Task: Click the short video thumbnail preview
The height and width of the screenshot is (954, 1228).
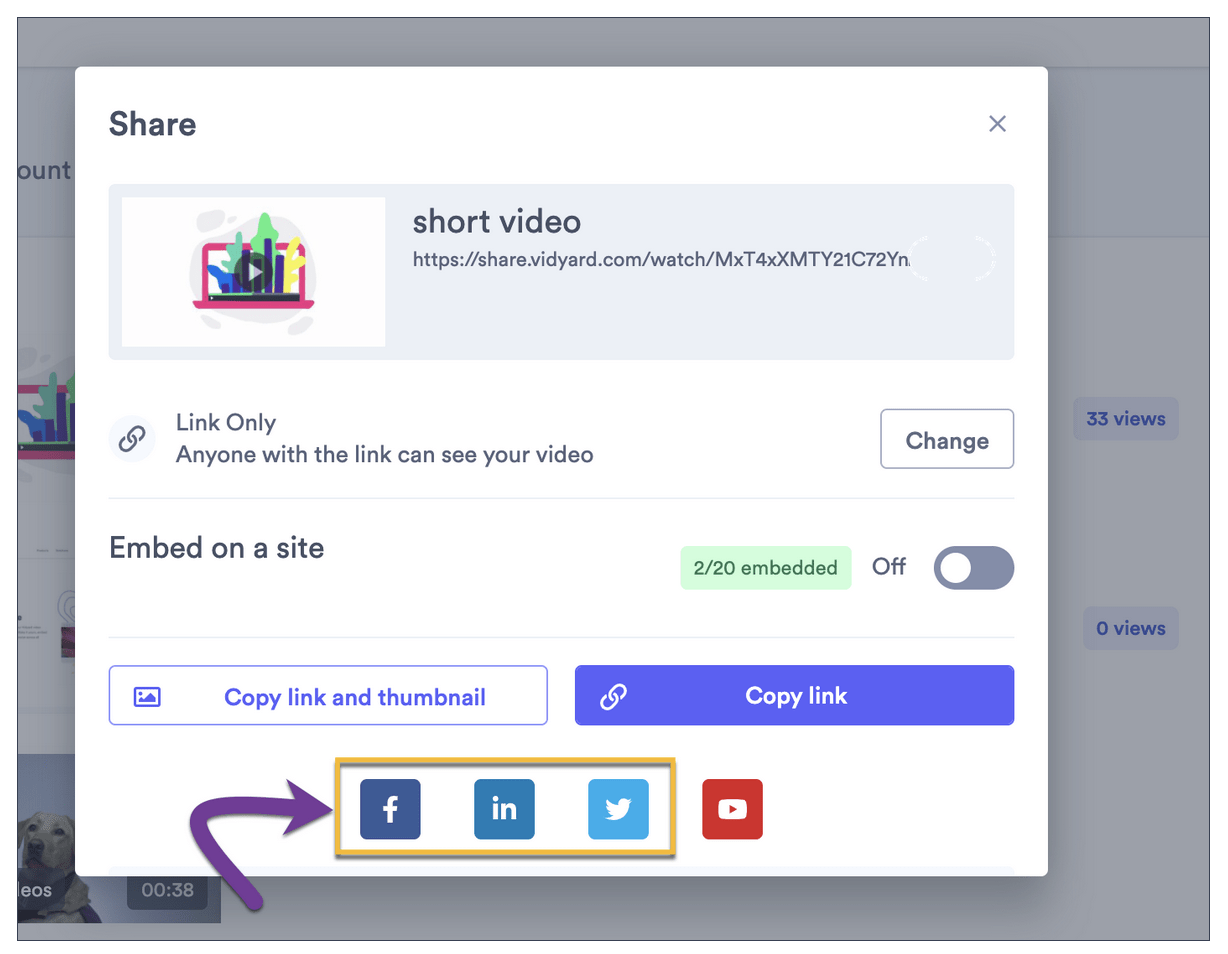Action: (254, 272)
